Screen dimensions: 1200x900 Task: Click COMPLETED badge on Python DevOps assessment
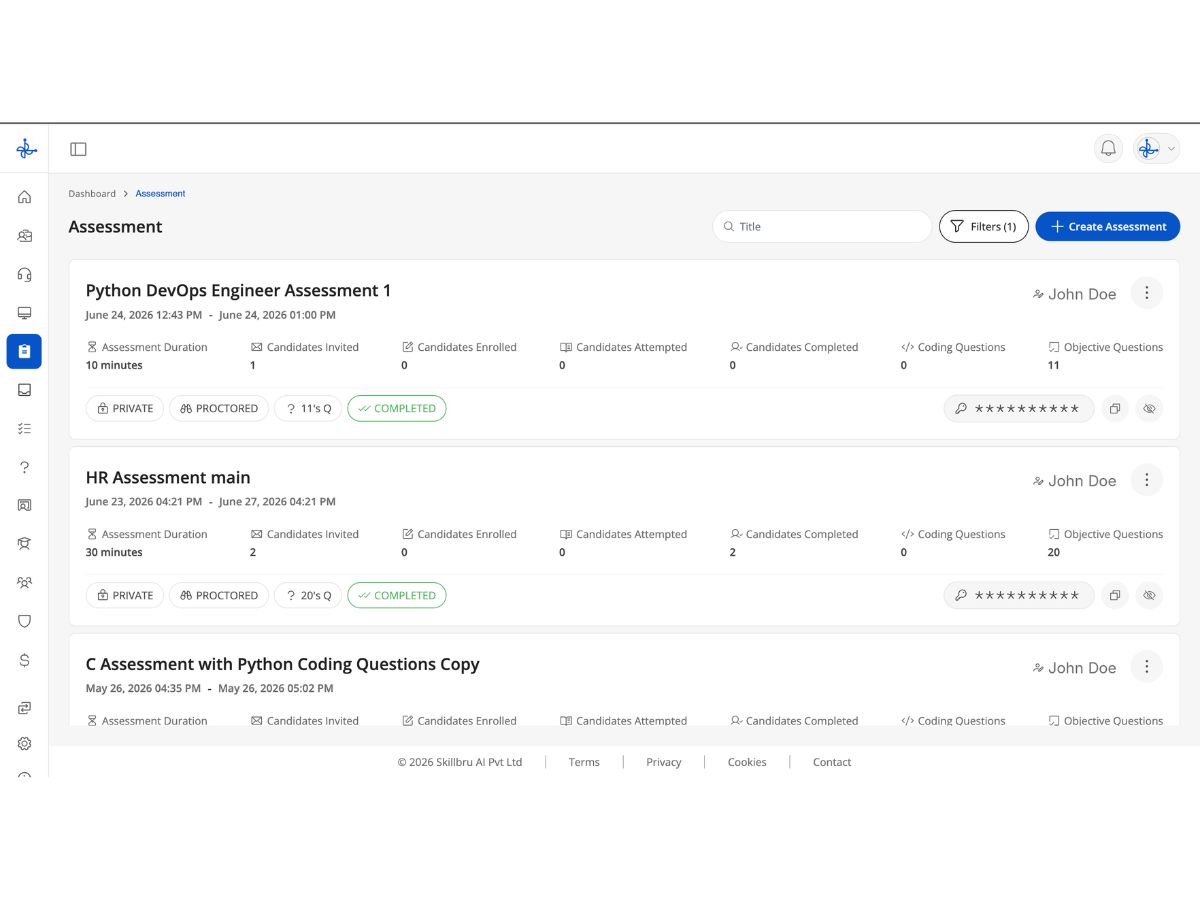(397, 408)
